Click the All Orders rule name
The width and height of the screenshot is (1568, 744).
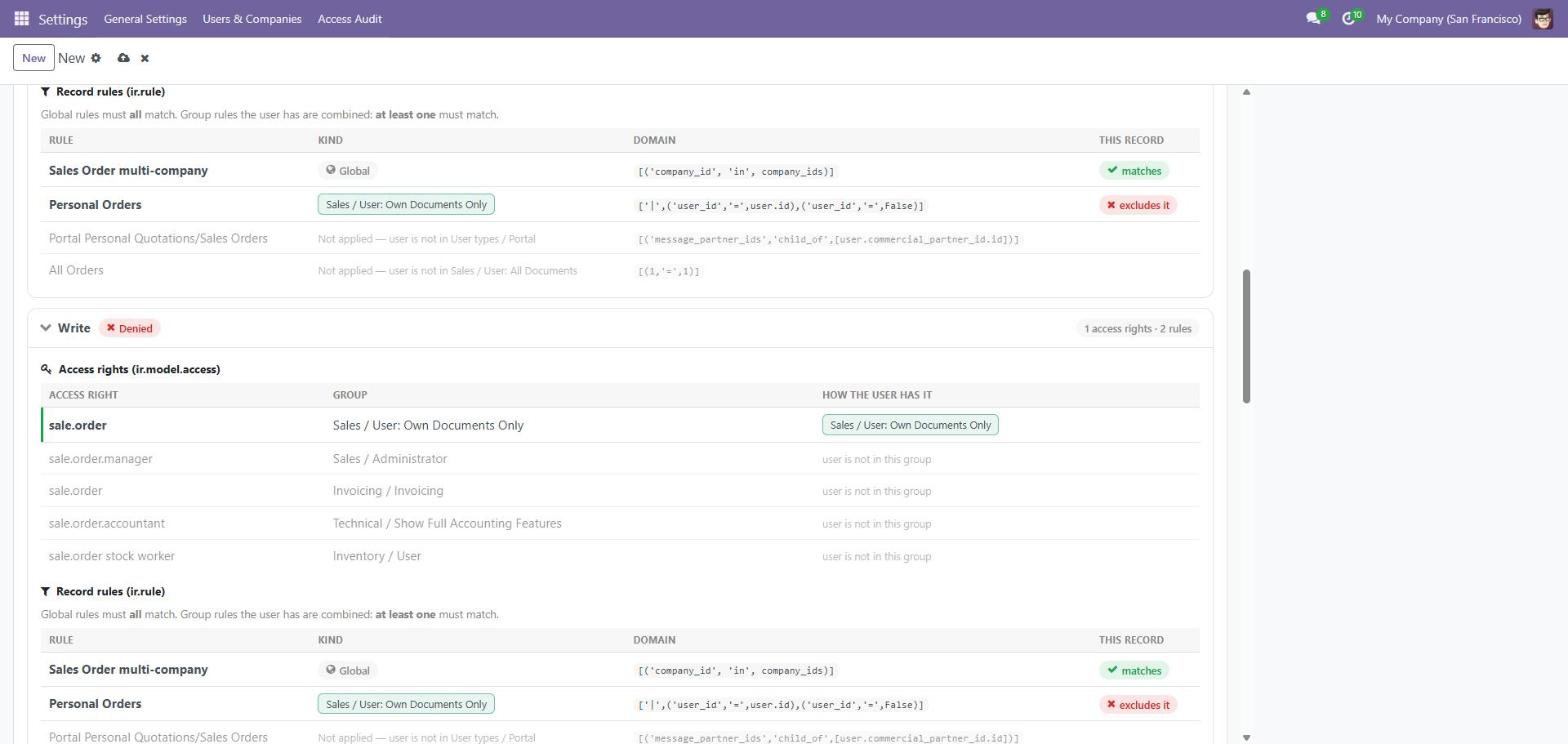point(76,270)
